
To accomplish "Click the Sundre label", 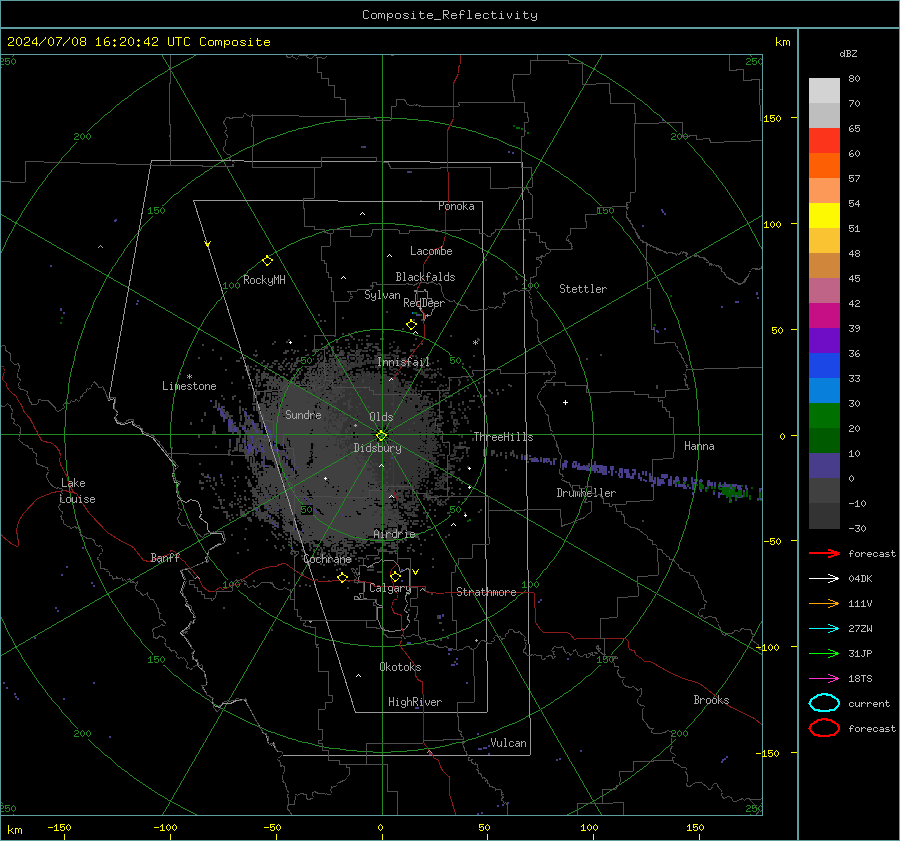I will click(303, 414).
